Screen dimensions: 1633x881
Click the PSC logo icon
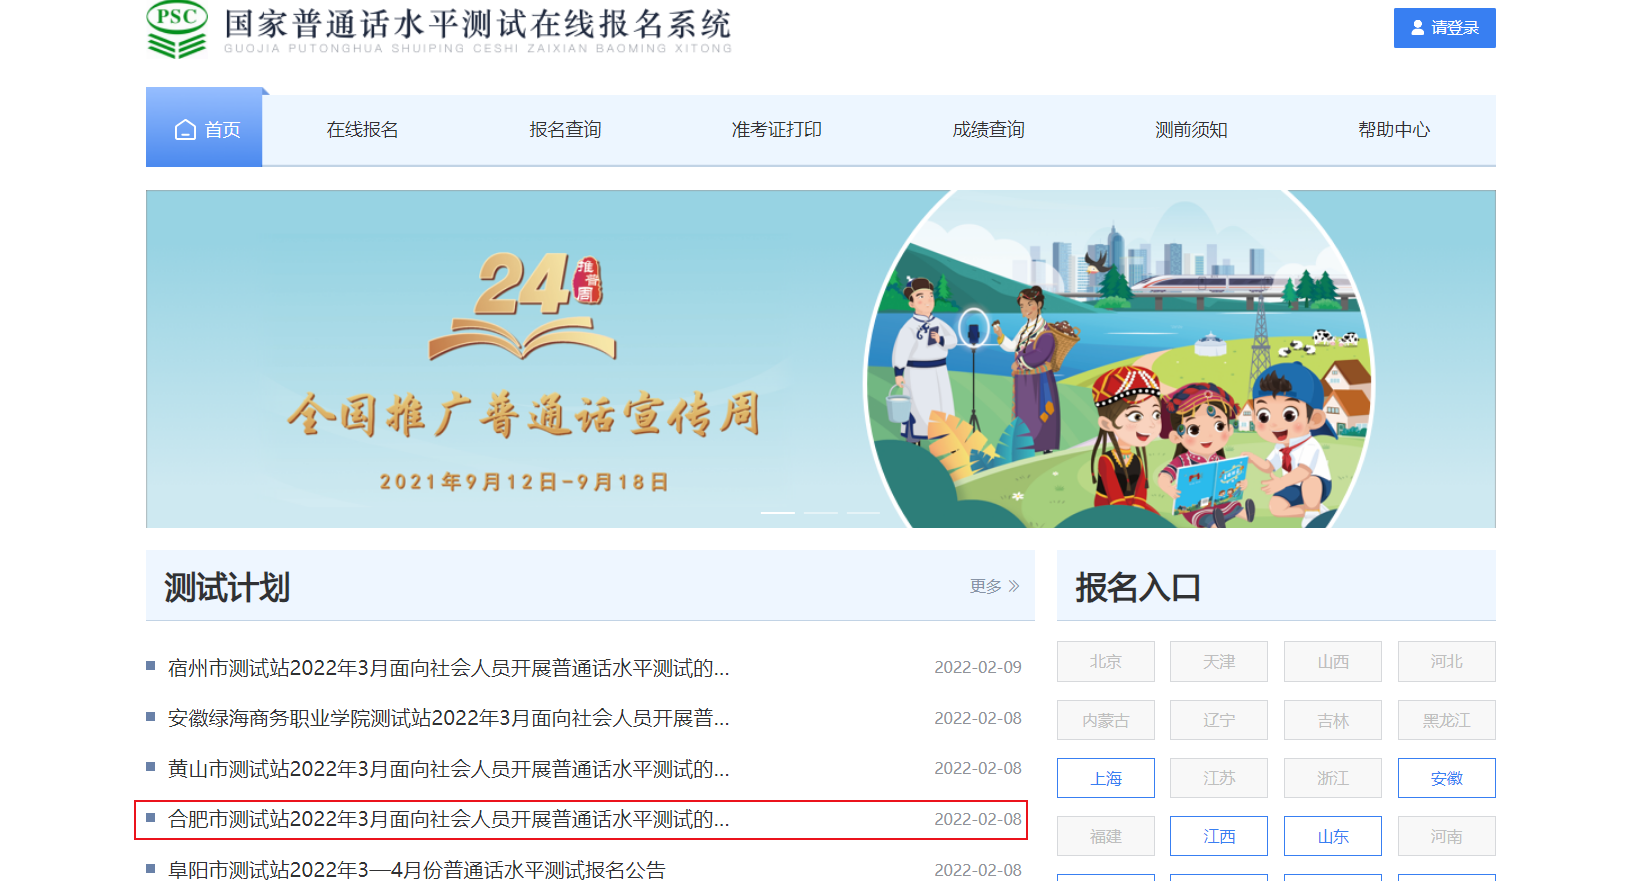[177, 29]
